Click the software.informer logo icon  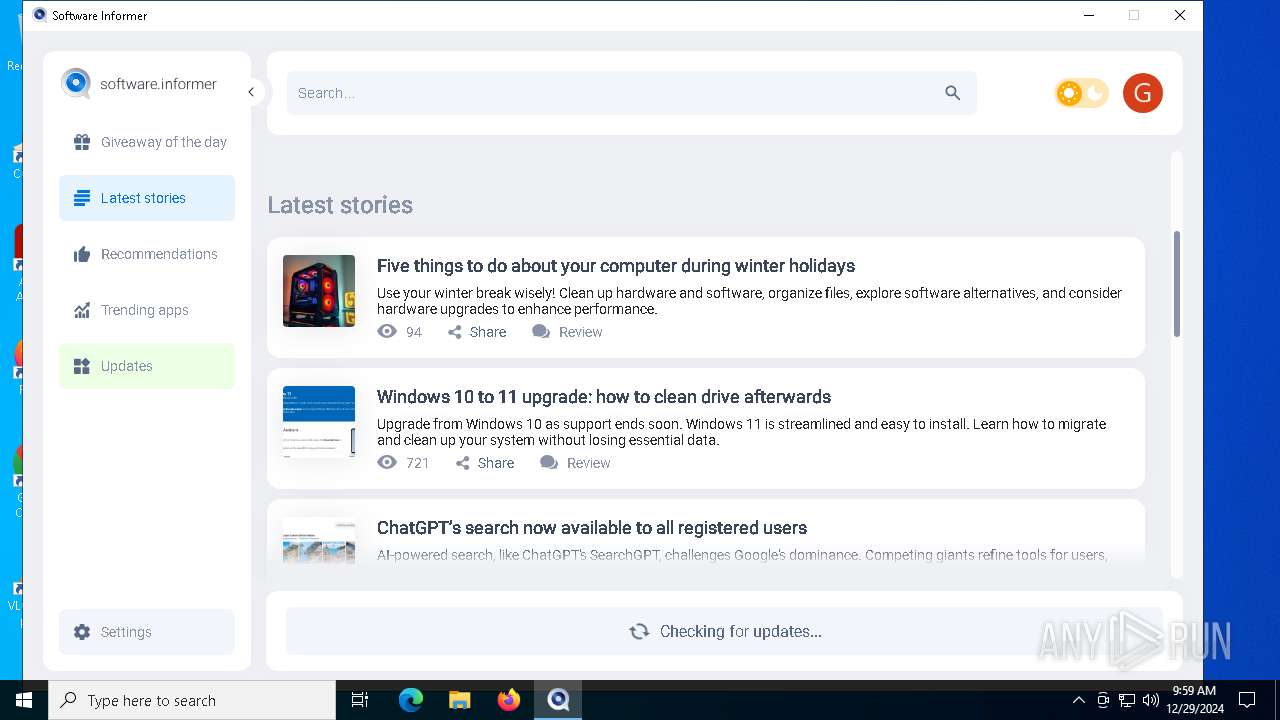[x=76, y=83]
